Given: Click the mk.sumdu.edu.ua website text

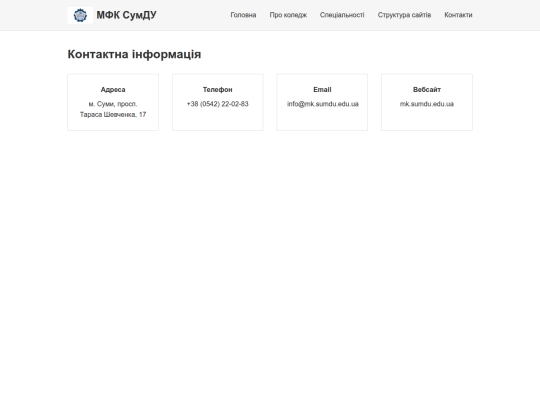Looking at the screenshot, I should coord(427,104).
